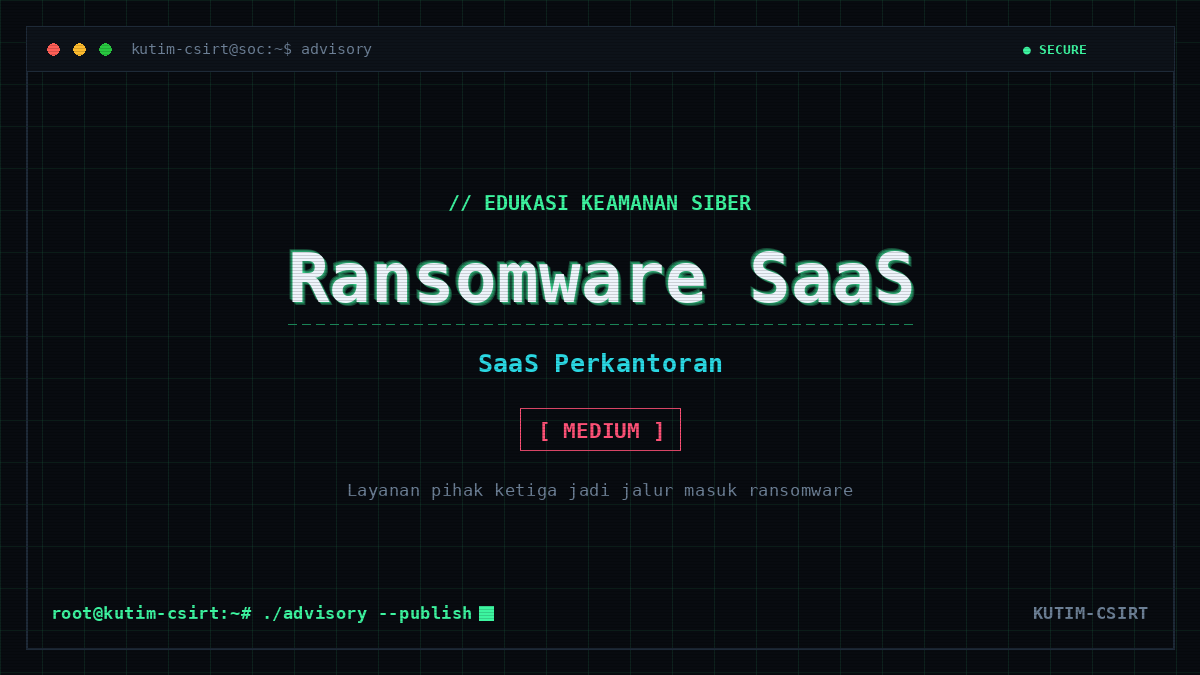Click the description 'Layanan pihak ketiga jadi jalur masuk ransomware'
Screen dimensions: 1200x675
point(600,490)
